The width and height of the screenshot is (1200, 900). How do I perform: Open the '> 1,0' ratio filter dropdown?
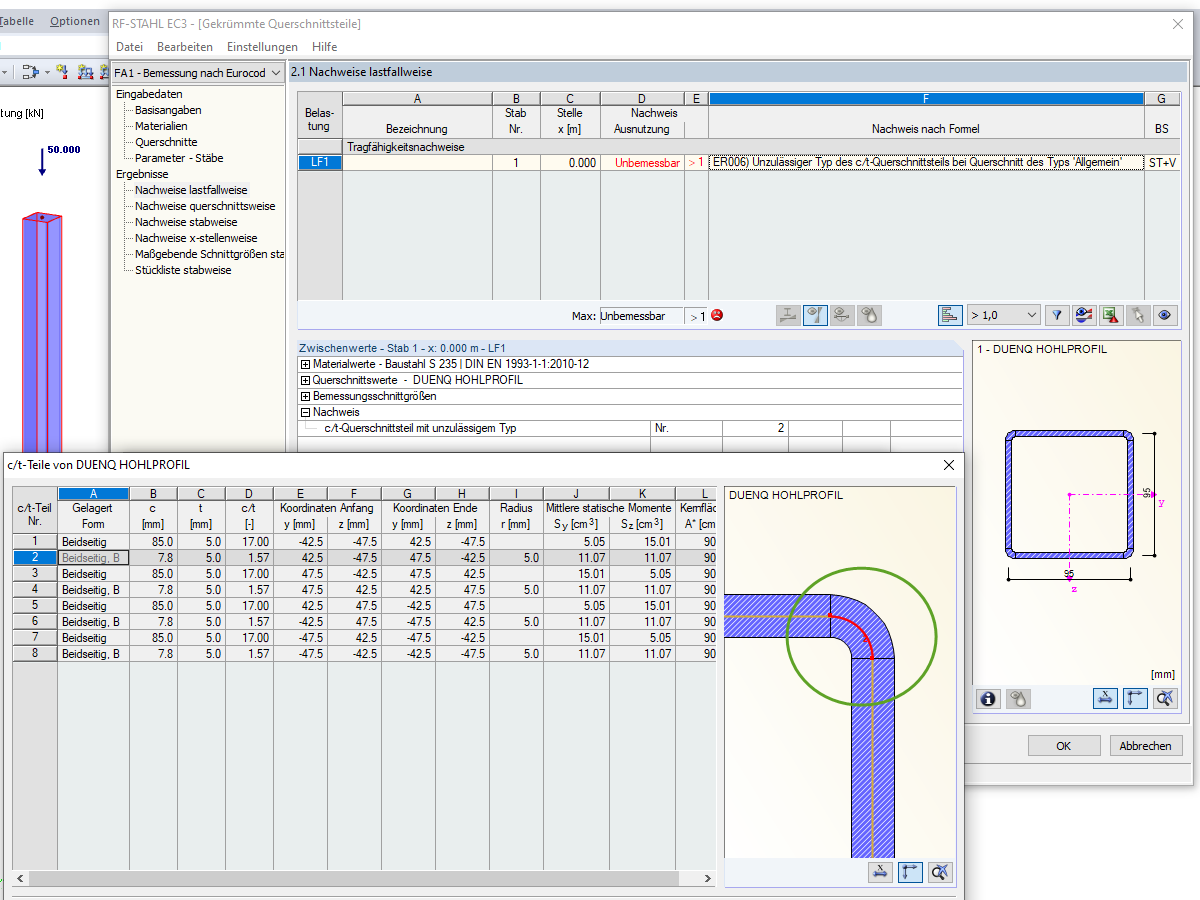pyautogui.click(x=1004, y=315)
